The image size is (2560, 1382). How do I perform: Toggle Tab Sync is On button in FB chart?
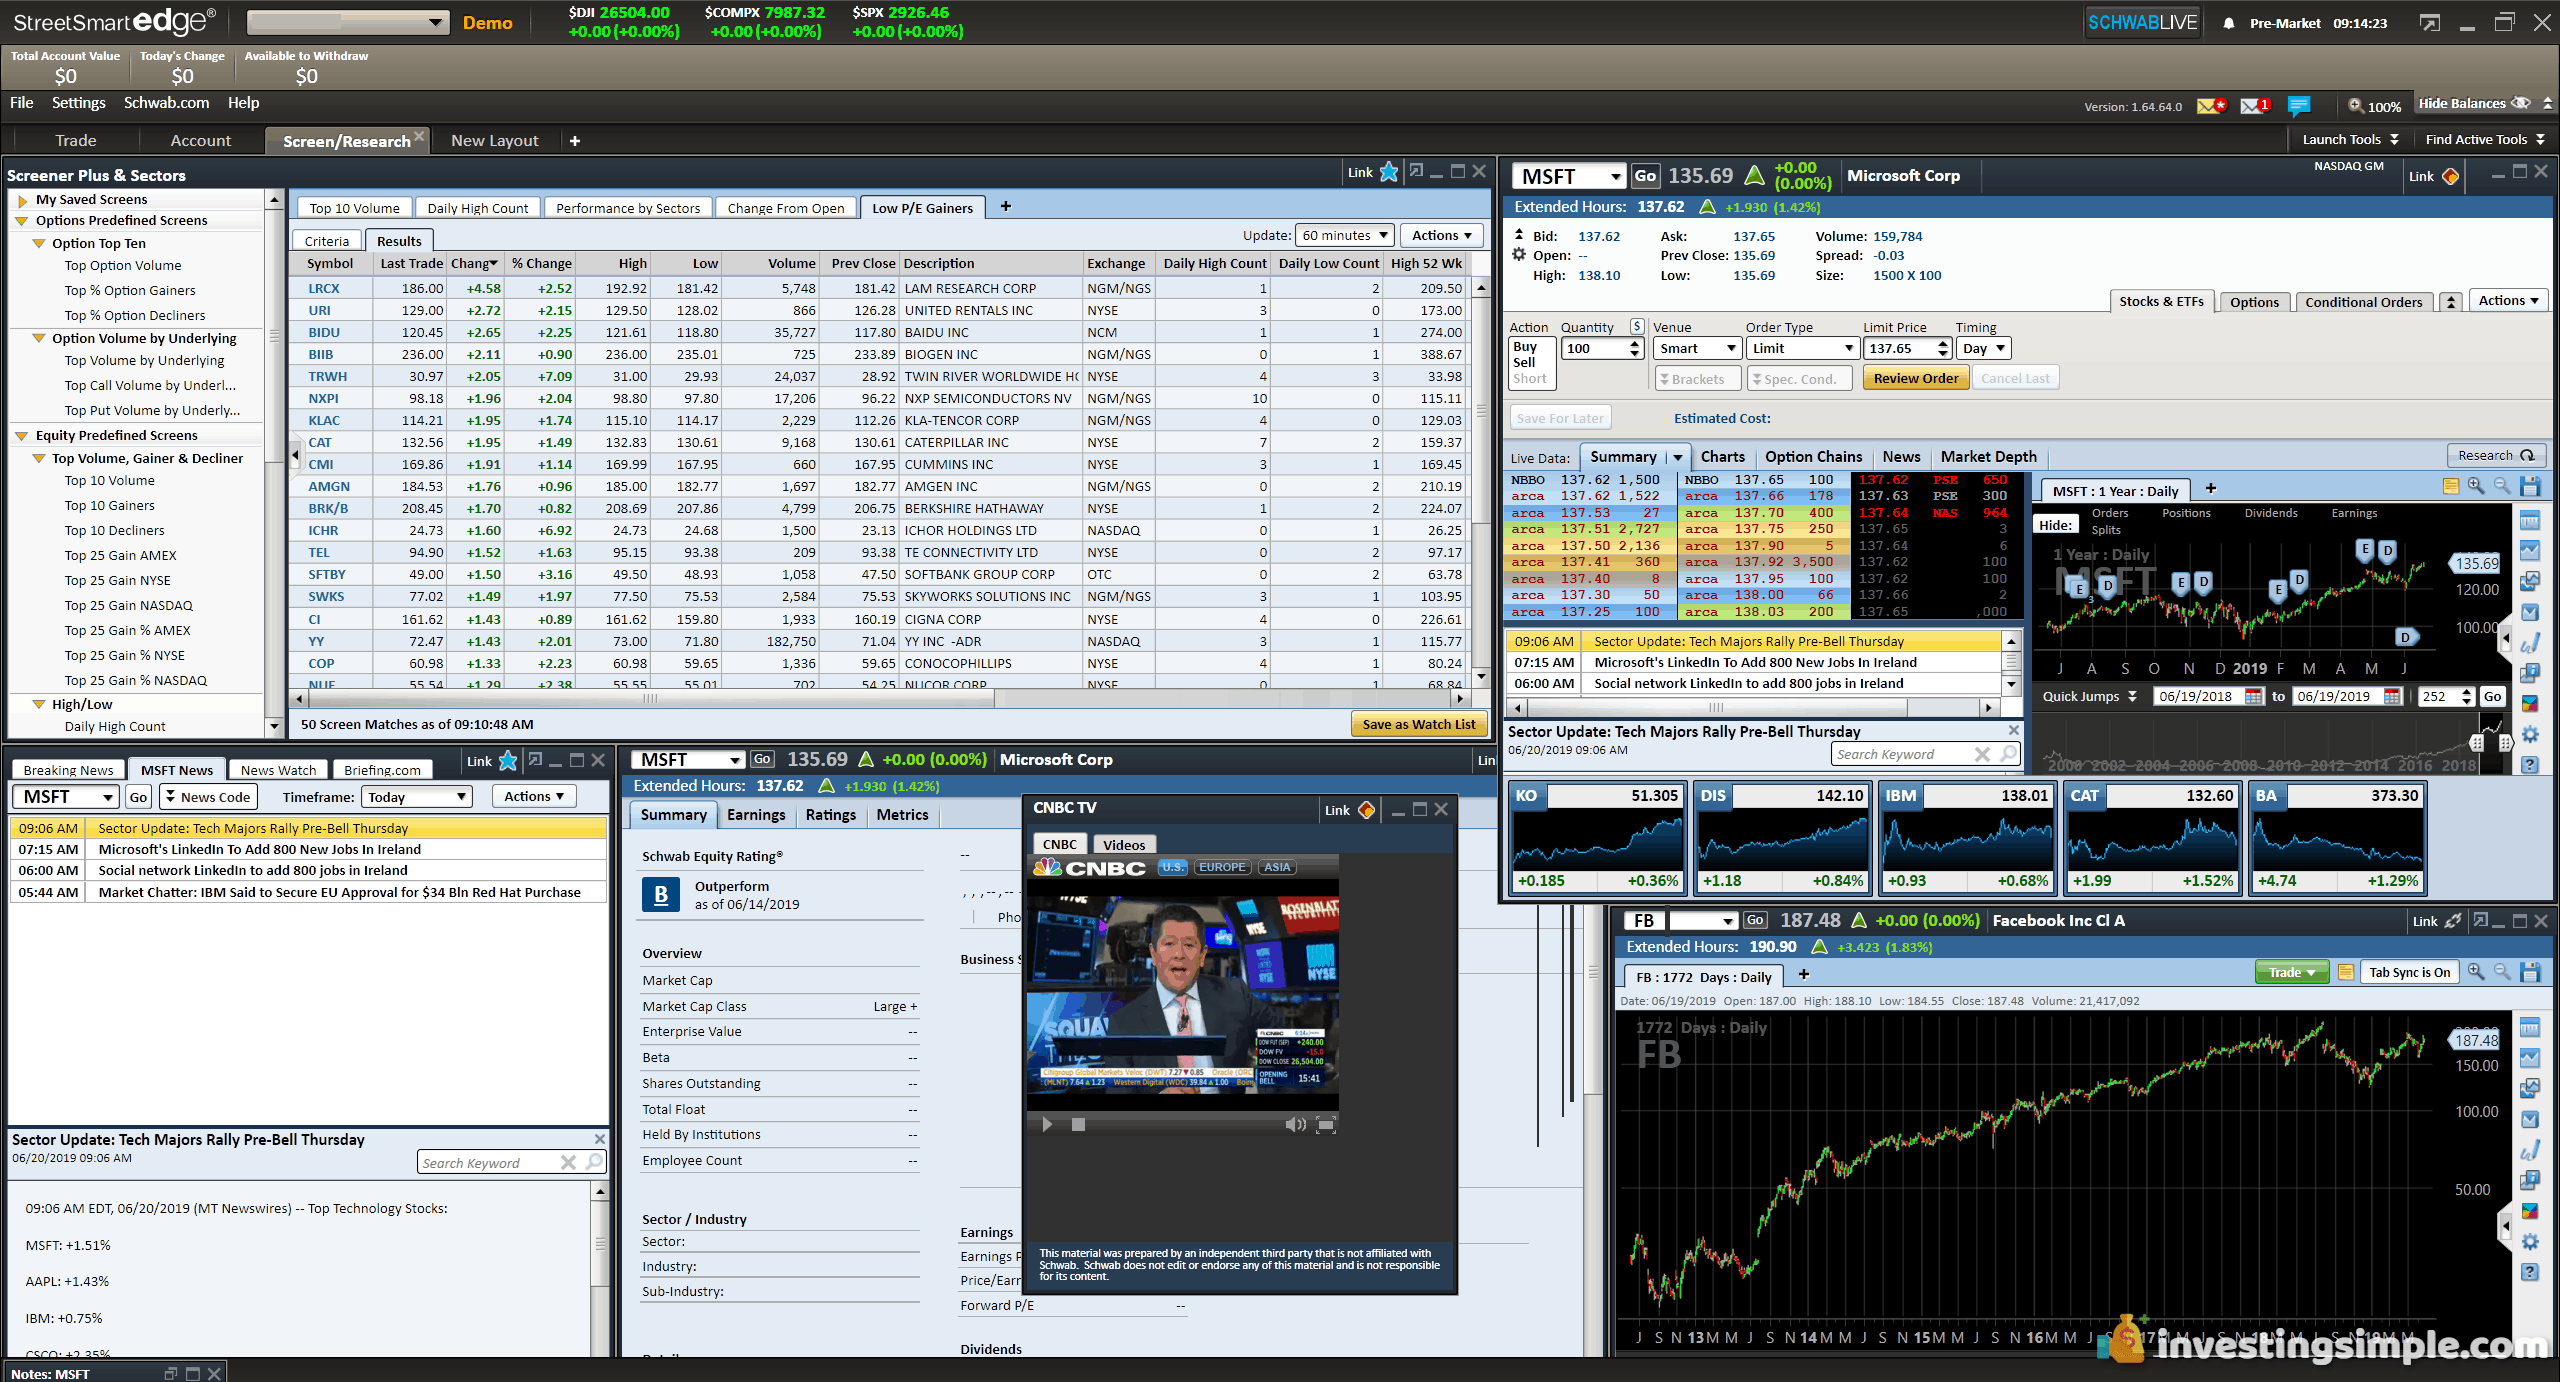click(x=2409, y=972)
